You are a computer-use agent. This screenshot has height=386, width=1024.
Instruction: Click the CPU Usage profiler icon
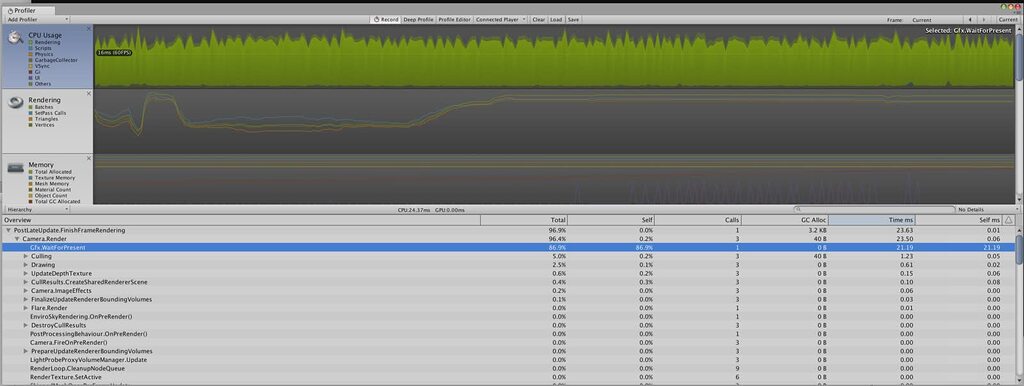[15, 38]
